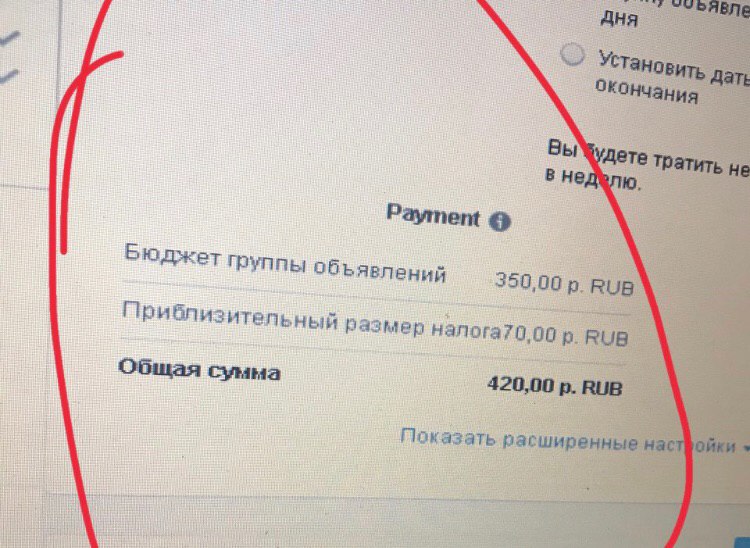Click the lower checkmark icon in left sidebar
The image size is (750, 548).
[9, 77]
